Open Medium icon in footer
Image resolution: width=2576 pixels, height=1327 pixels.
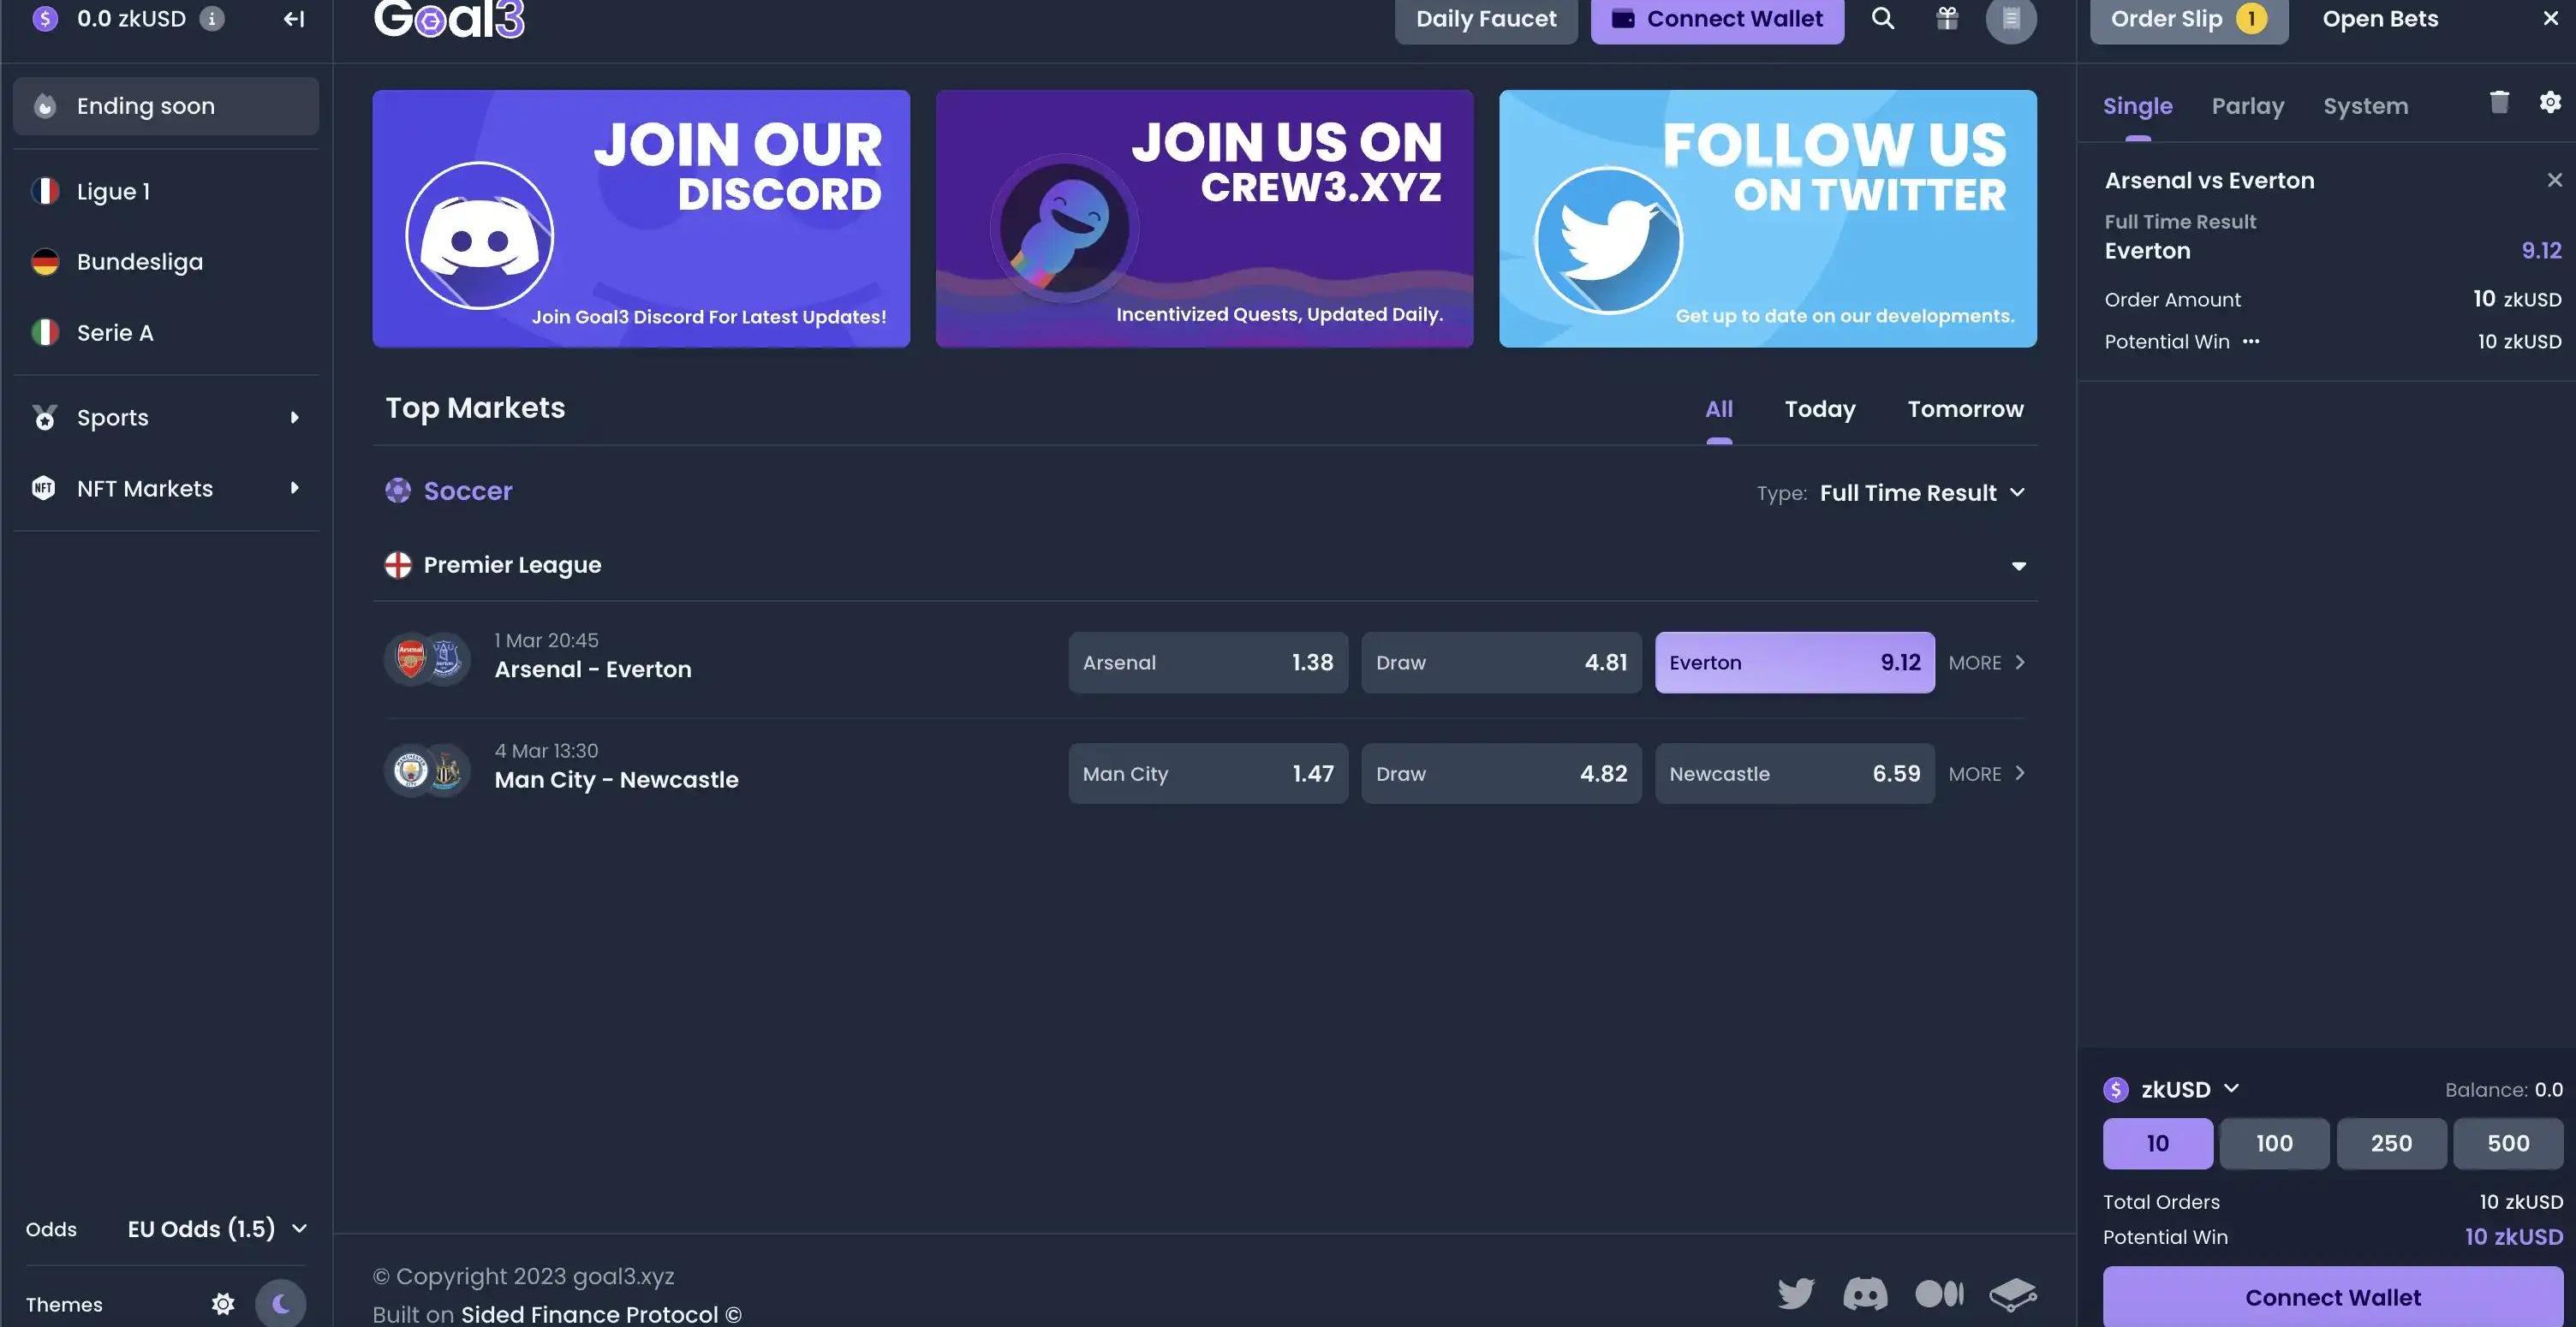pos(1939,1293)
